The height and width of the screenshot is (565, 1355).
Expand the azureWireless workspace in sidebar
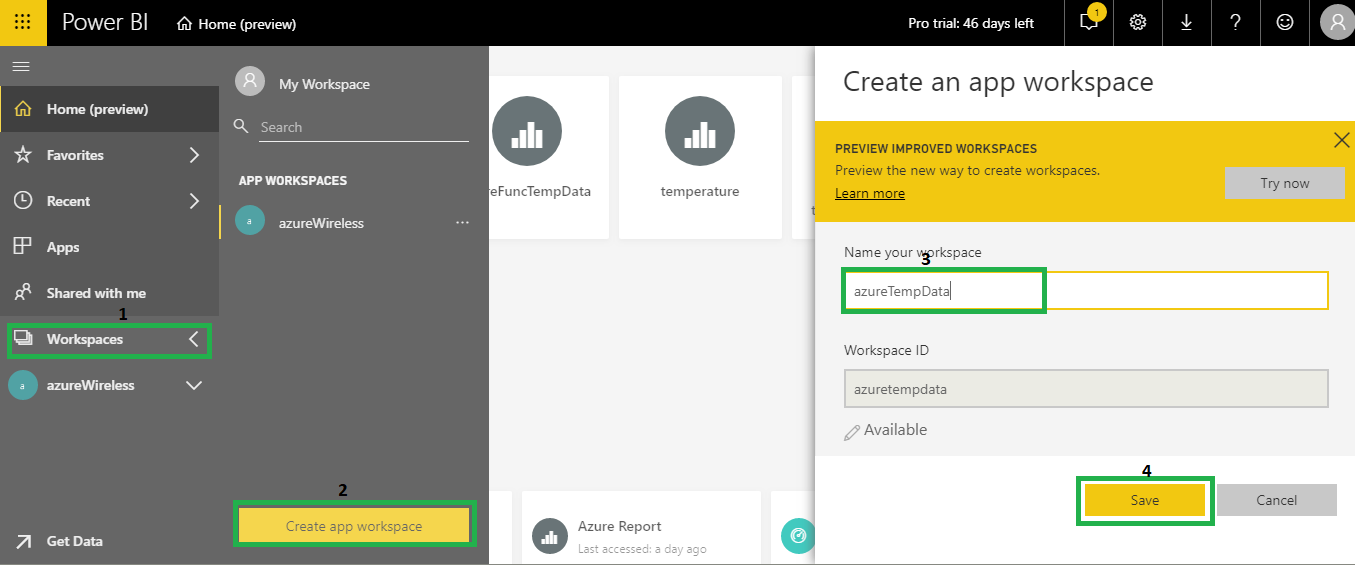[194, 385]
